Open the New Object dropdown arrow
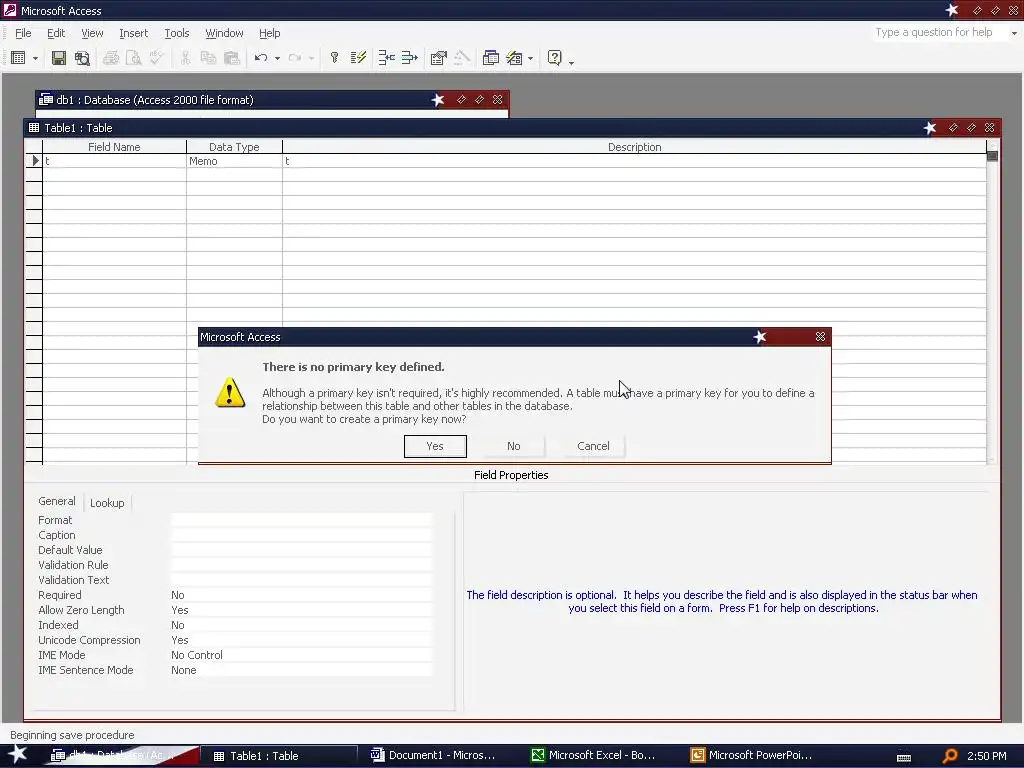 coord(530,59)
